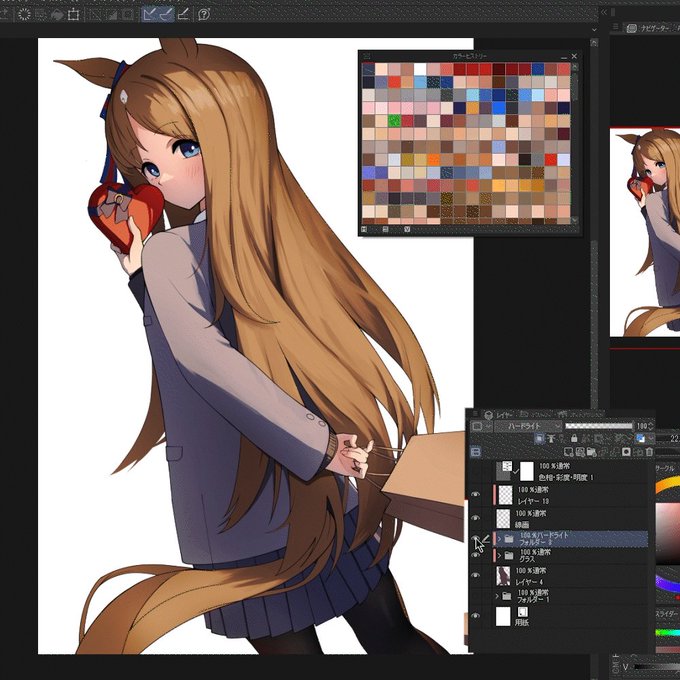The image size is (680, 680).
Task: Click the fill bucket icon in toolbar
Action: (x=57, y=15)
